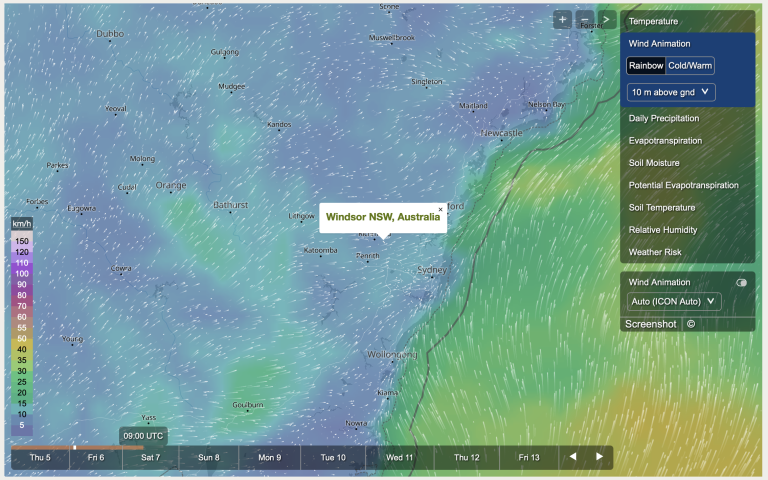This screenshot has height=480, width=768.
Task: Click the Orange city label on the map
Action: pyautogui.click(x=171, y=185)
